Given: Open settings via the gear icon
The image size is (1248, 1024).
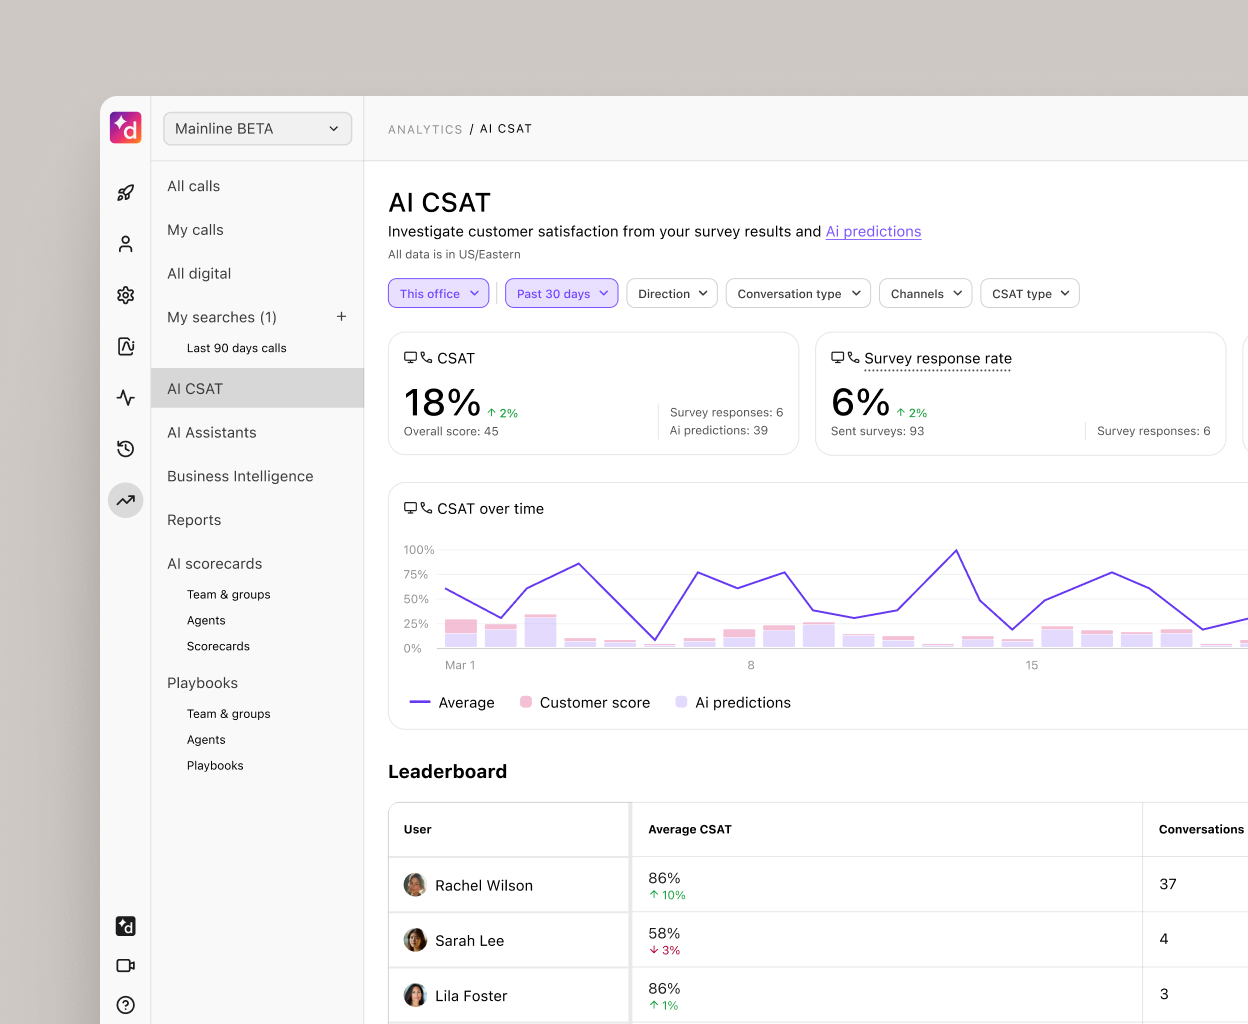Looking at the screenshot, I should (x=125, y=295).
